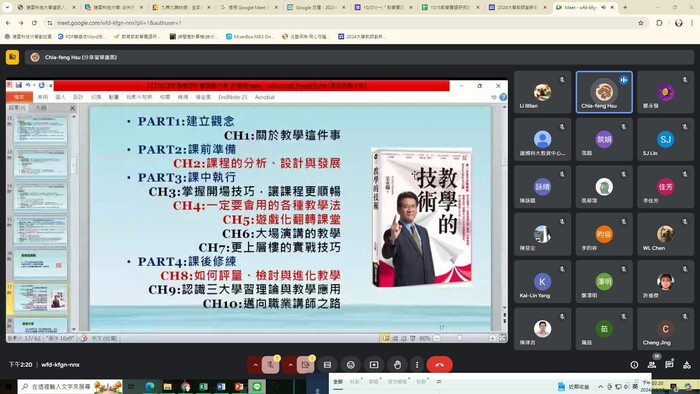Viewport: 700px width, 394px height.
Task: Switch to Normal view in the status bar
Action: (385, 339)
